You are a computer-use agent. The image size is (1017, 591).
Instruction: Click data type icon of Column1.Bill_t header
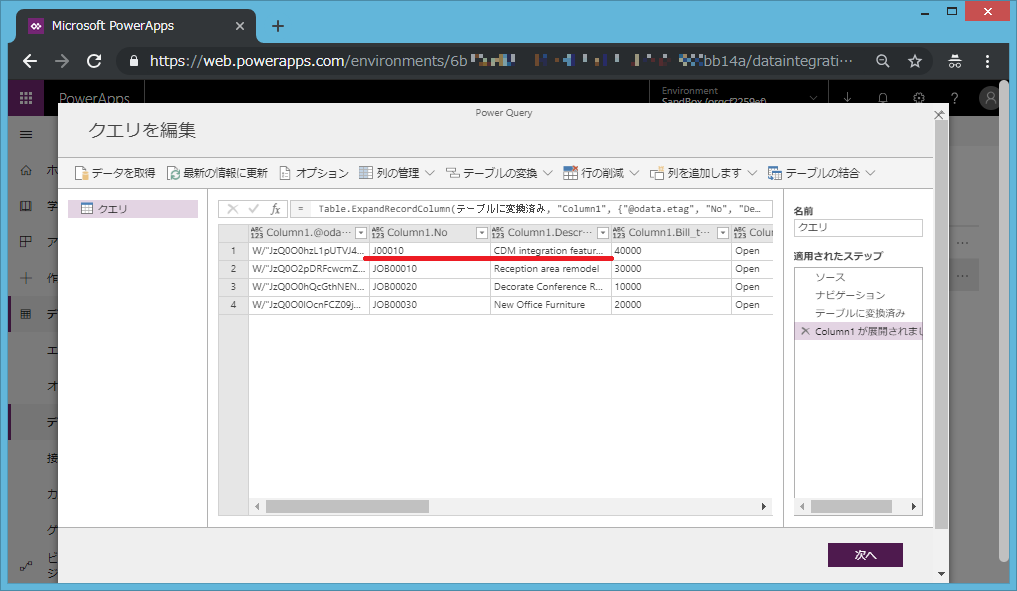tap(619, 233)
